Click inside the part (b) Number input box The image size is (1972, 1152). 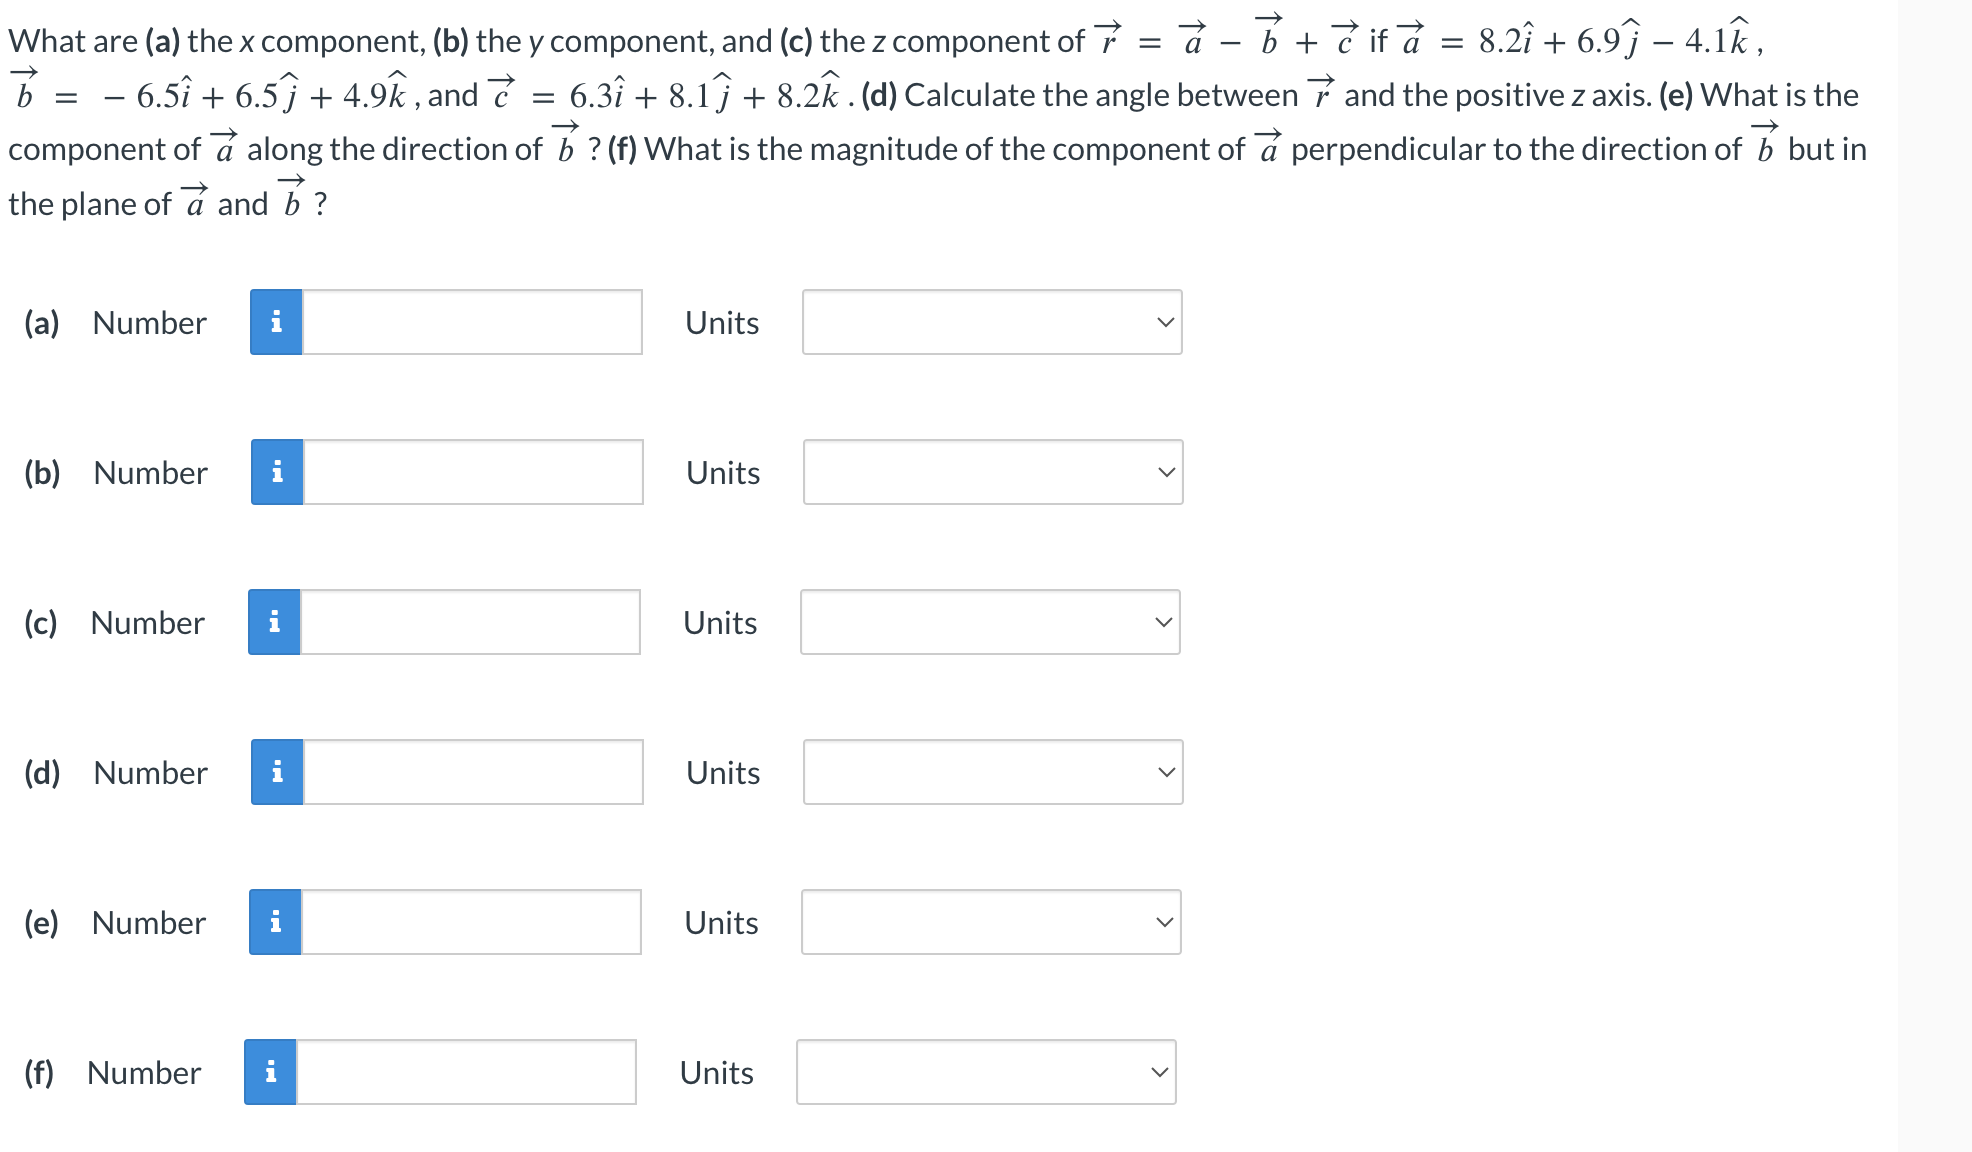click(x=470, y=472)
